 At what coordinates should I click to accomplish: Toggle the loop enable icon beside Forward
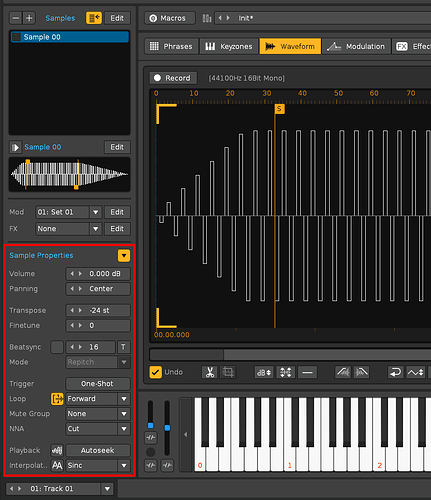click(x=57, y=399)
